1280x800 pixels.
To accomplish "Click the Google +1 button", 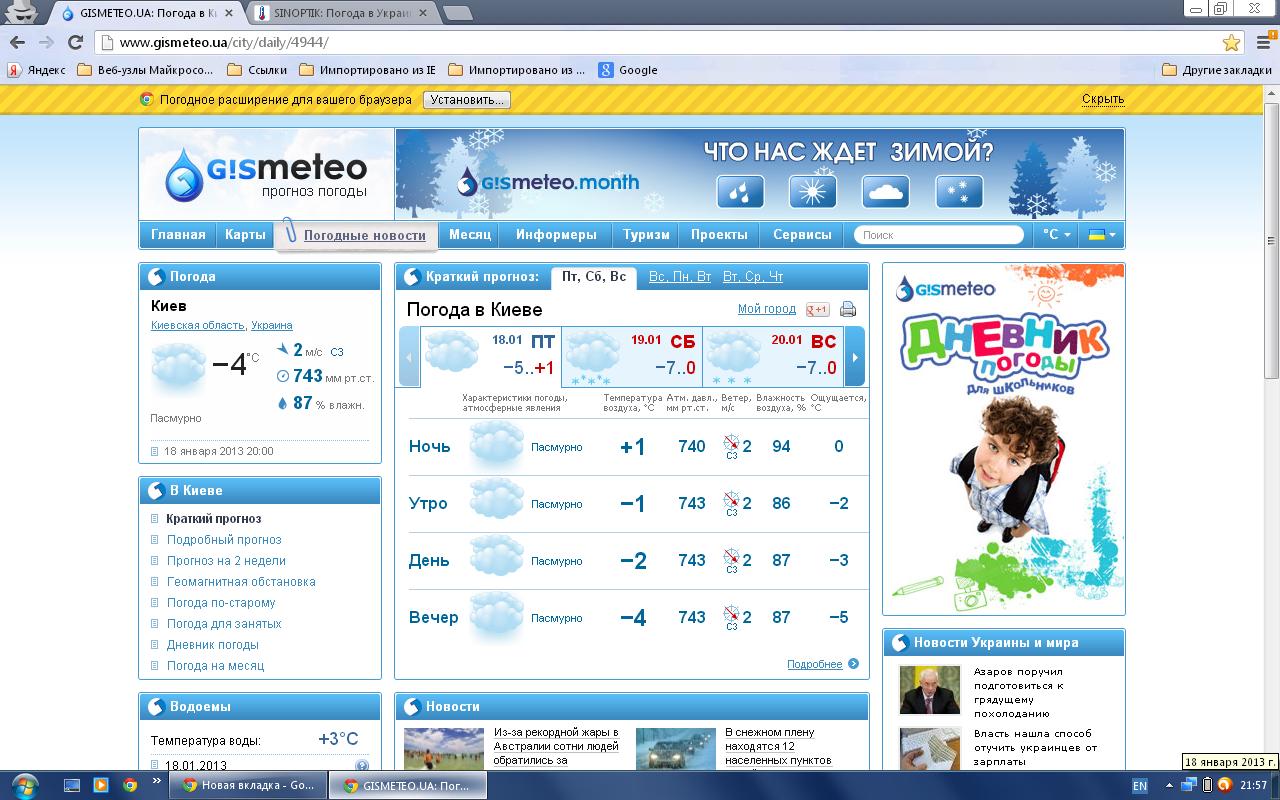I will point(818,309).
